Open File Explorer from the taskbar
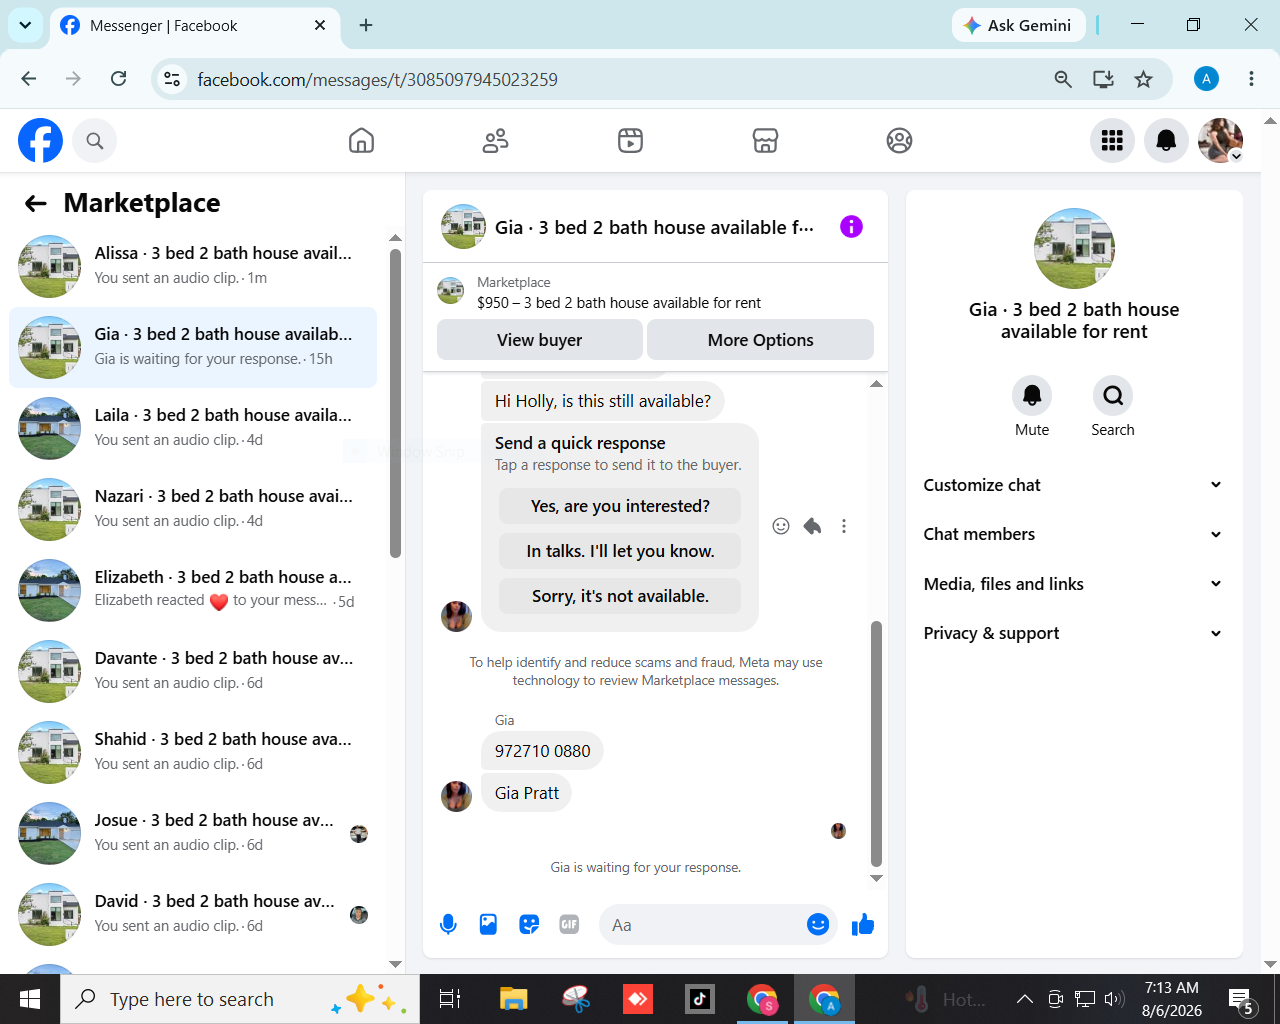Screen dimensions: 1280x1024 514,999
